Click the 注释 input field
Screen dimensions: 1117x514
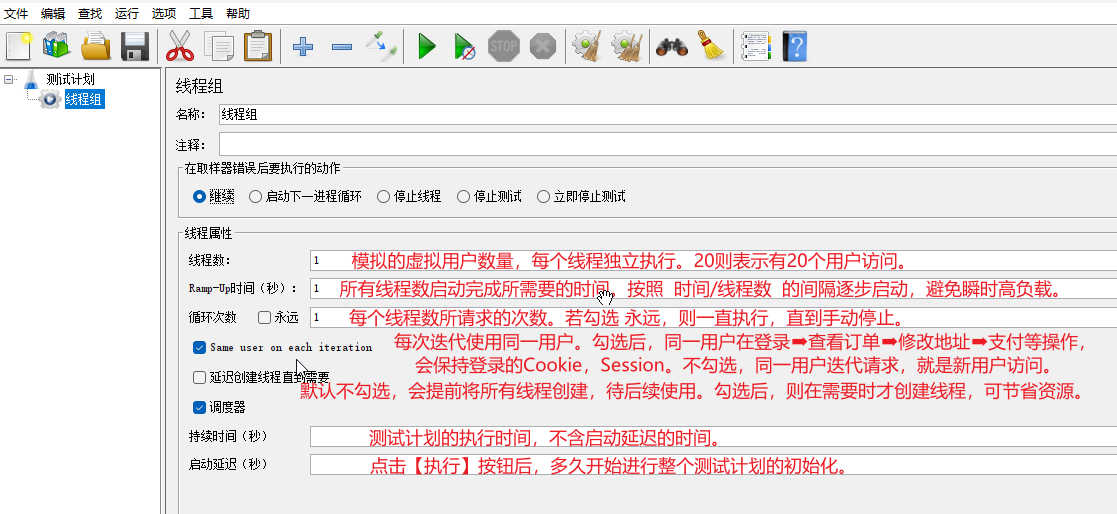click(667, 145)
